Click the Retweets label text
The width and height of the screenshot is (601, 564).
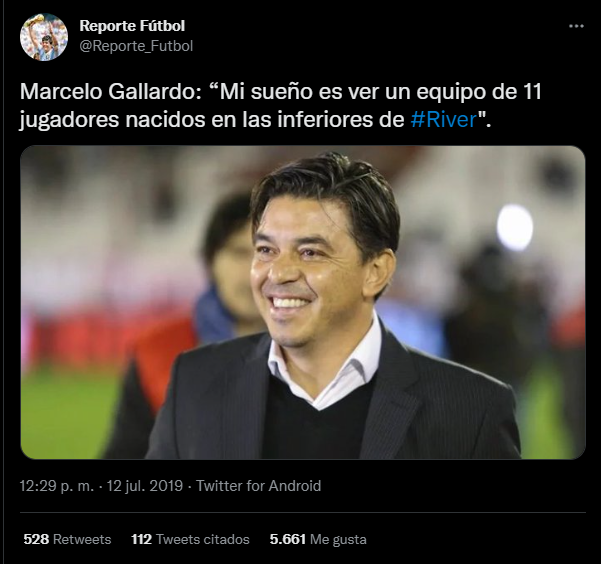coord(82,539)
